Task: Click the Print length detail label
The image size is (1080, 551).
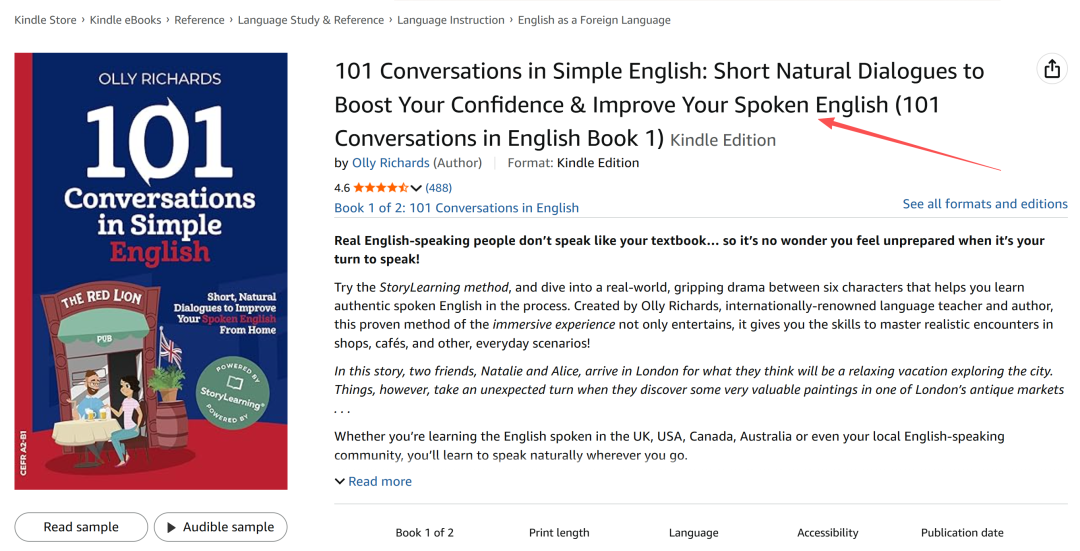Action: (559, 532)
